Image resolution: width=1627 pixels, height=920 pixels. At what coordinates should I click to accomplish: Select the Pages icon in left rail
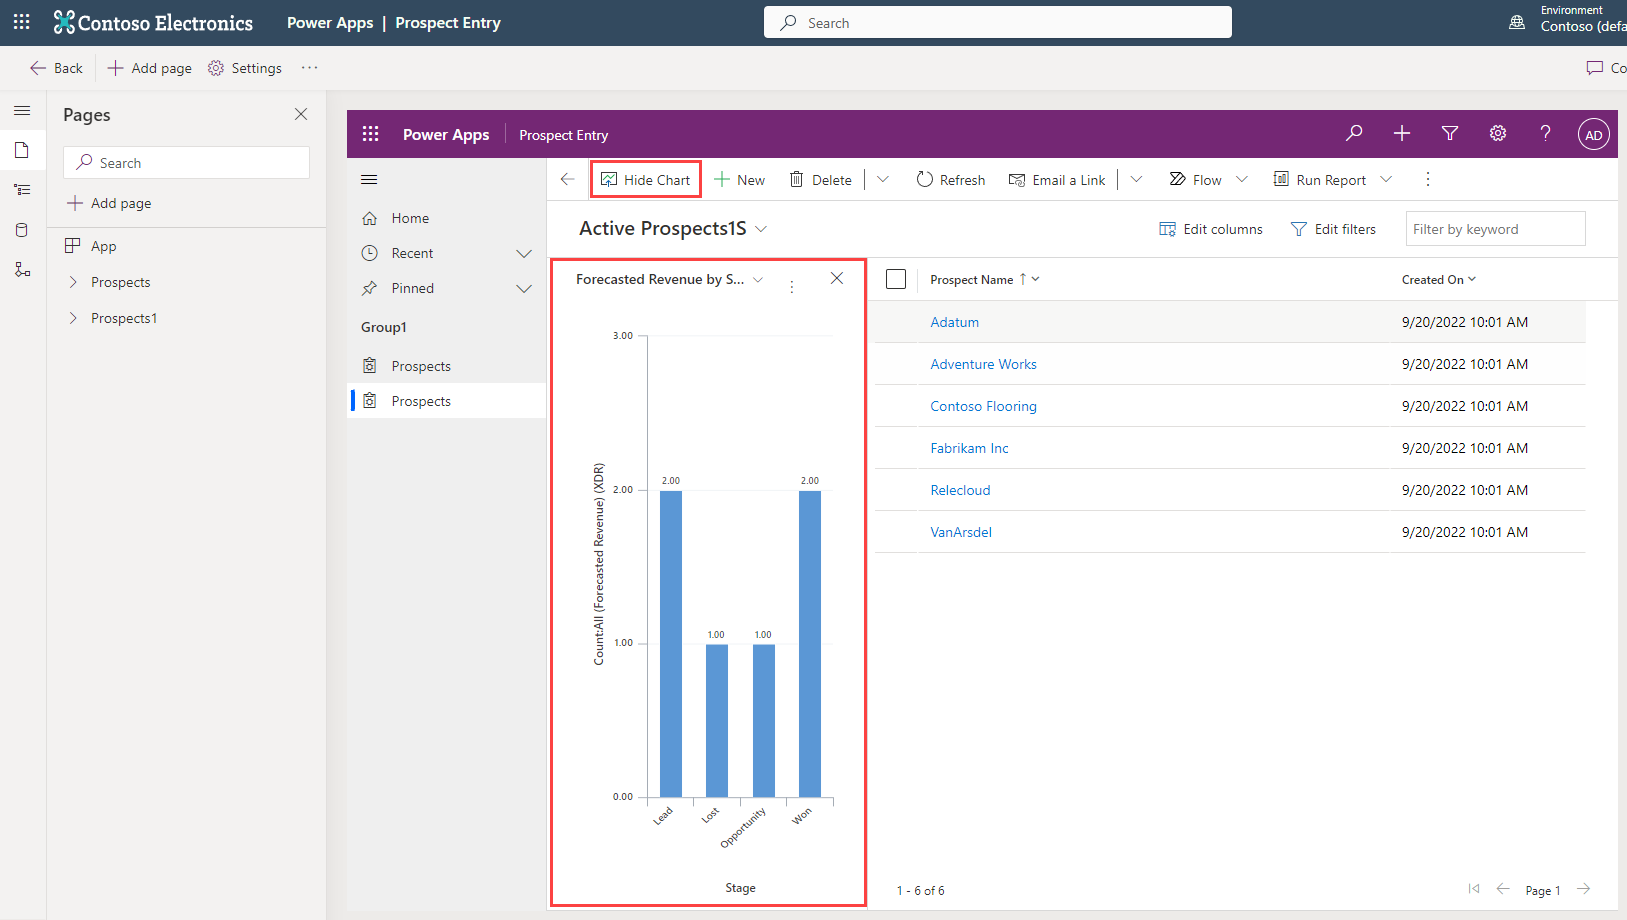[22, 150]
